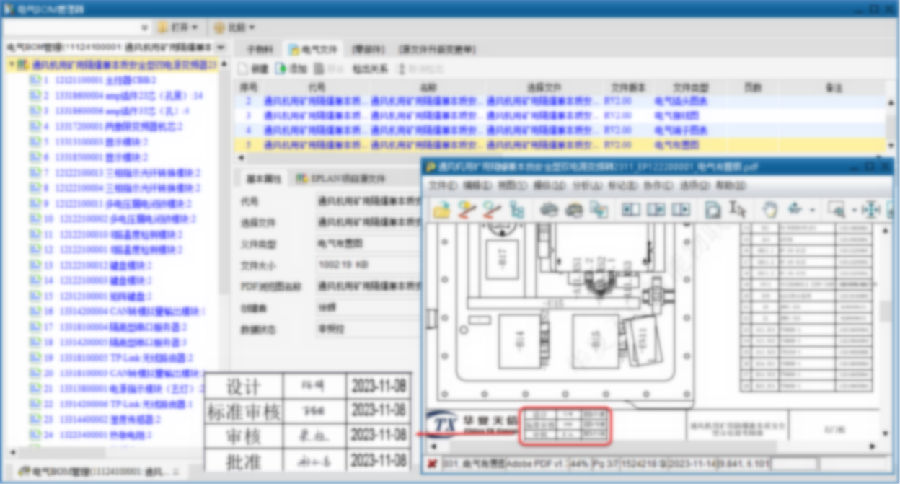Click the 代号 field in basic properties
The image size is (900, 484).
(x=368, y=201)
